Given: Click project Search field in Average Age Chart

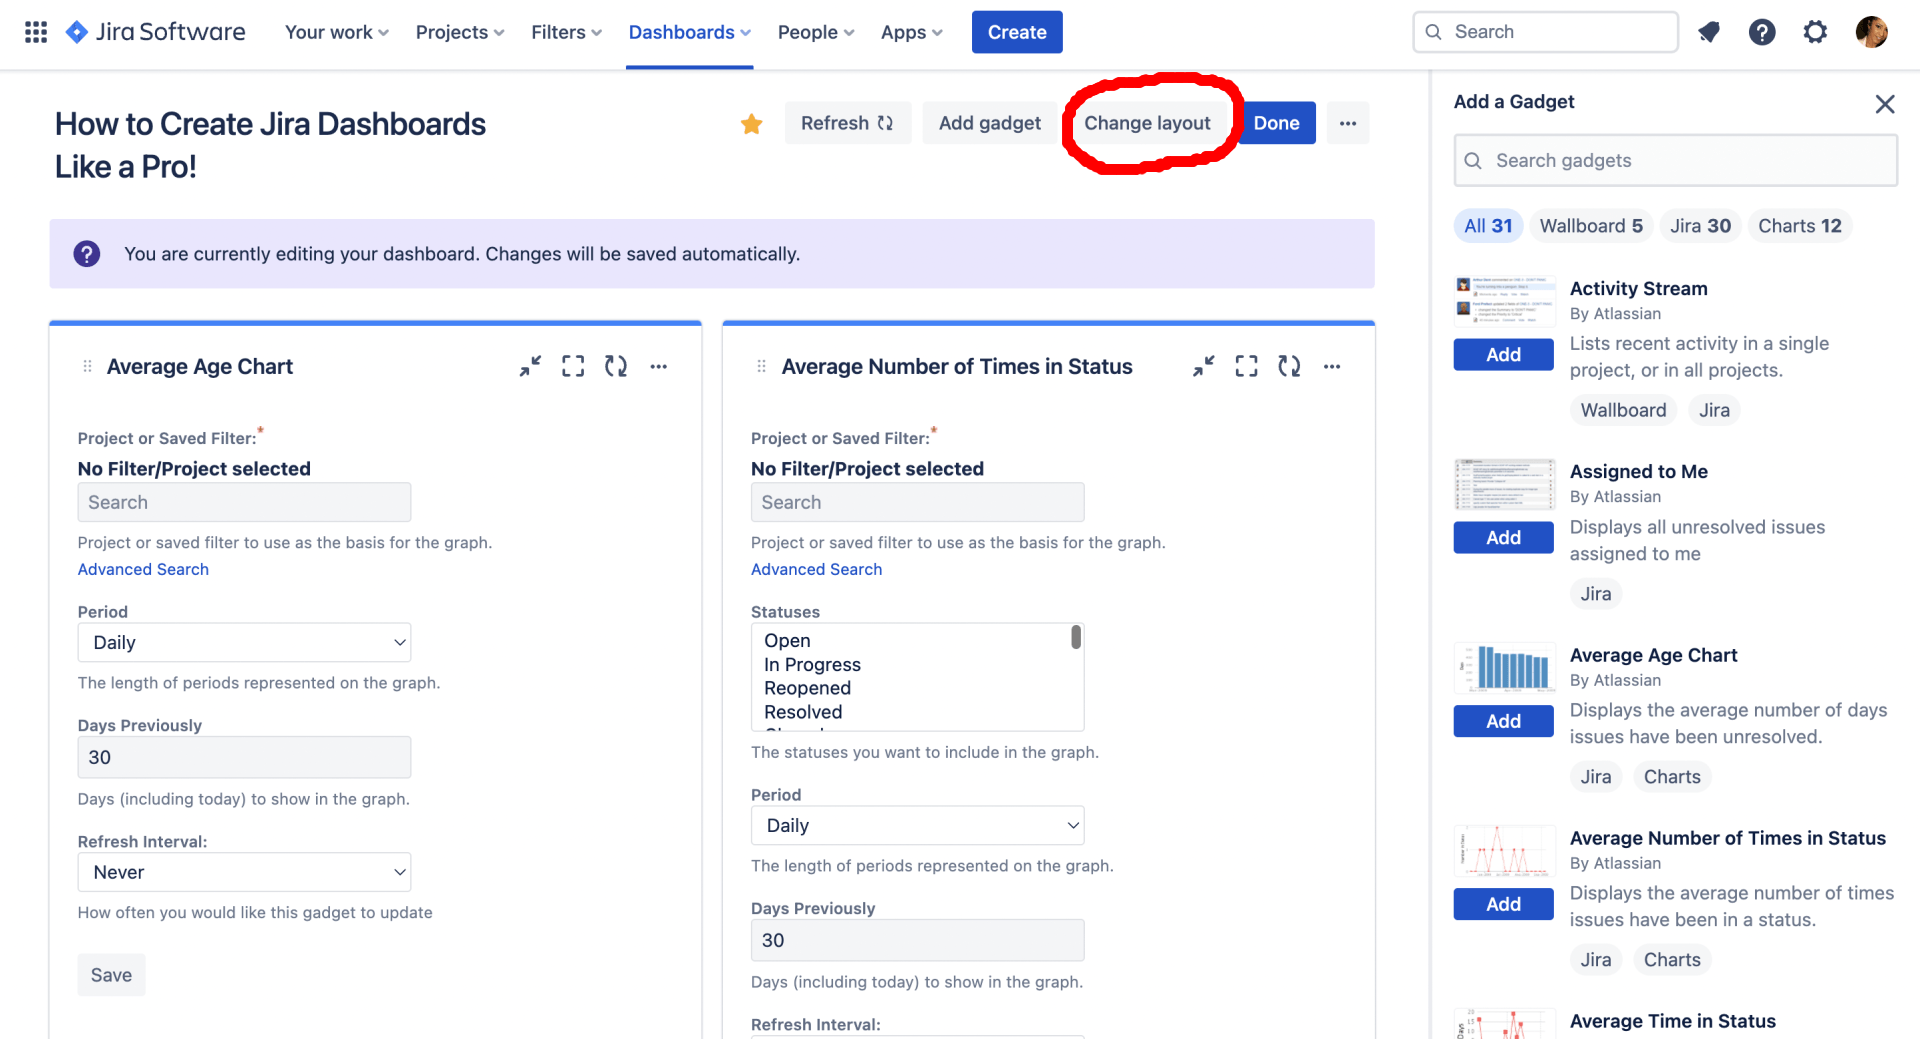Looking at the screenshot, I should tap(244, 503).
